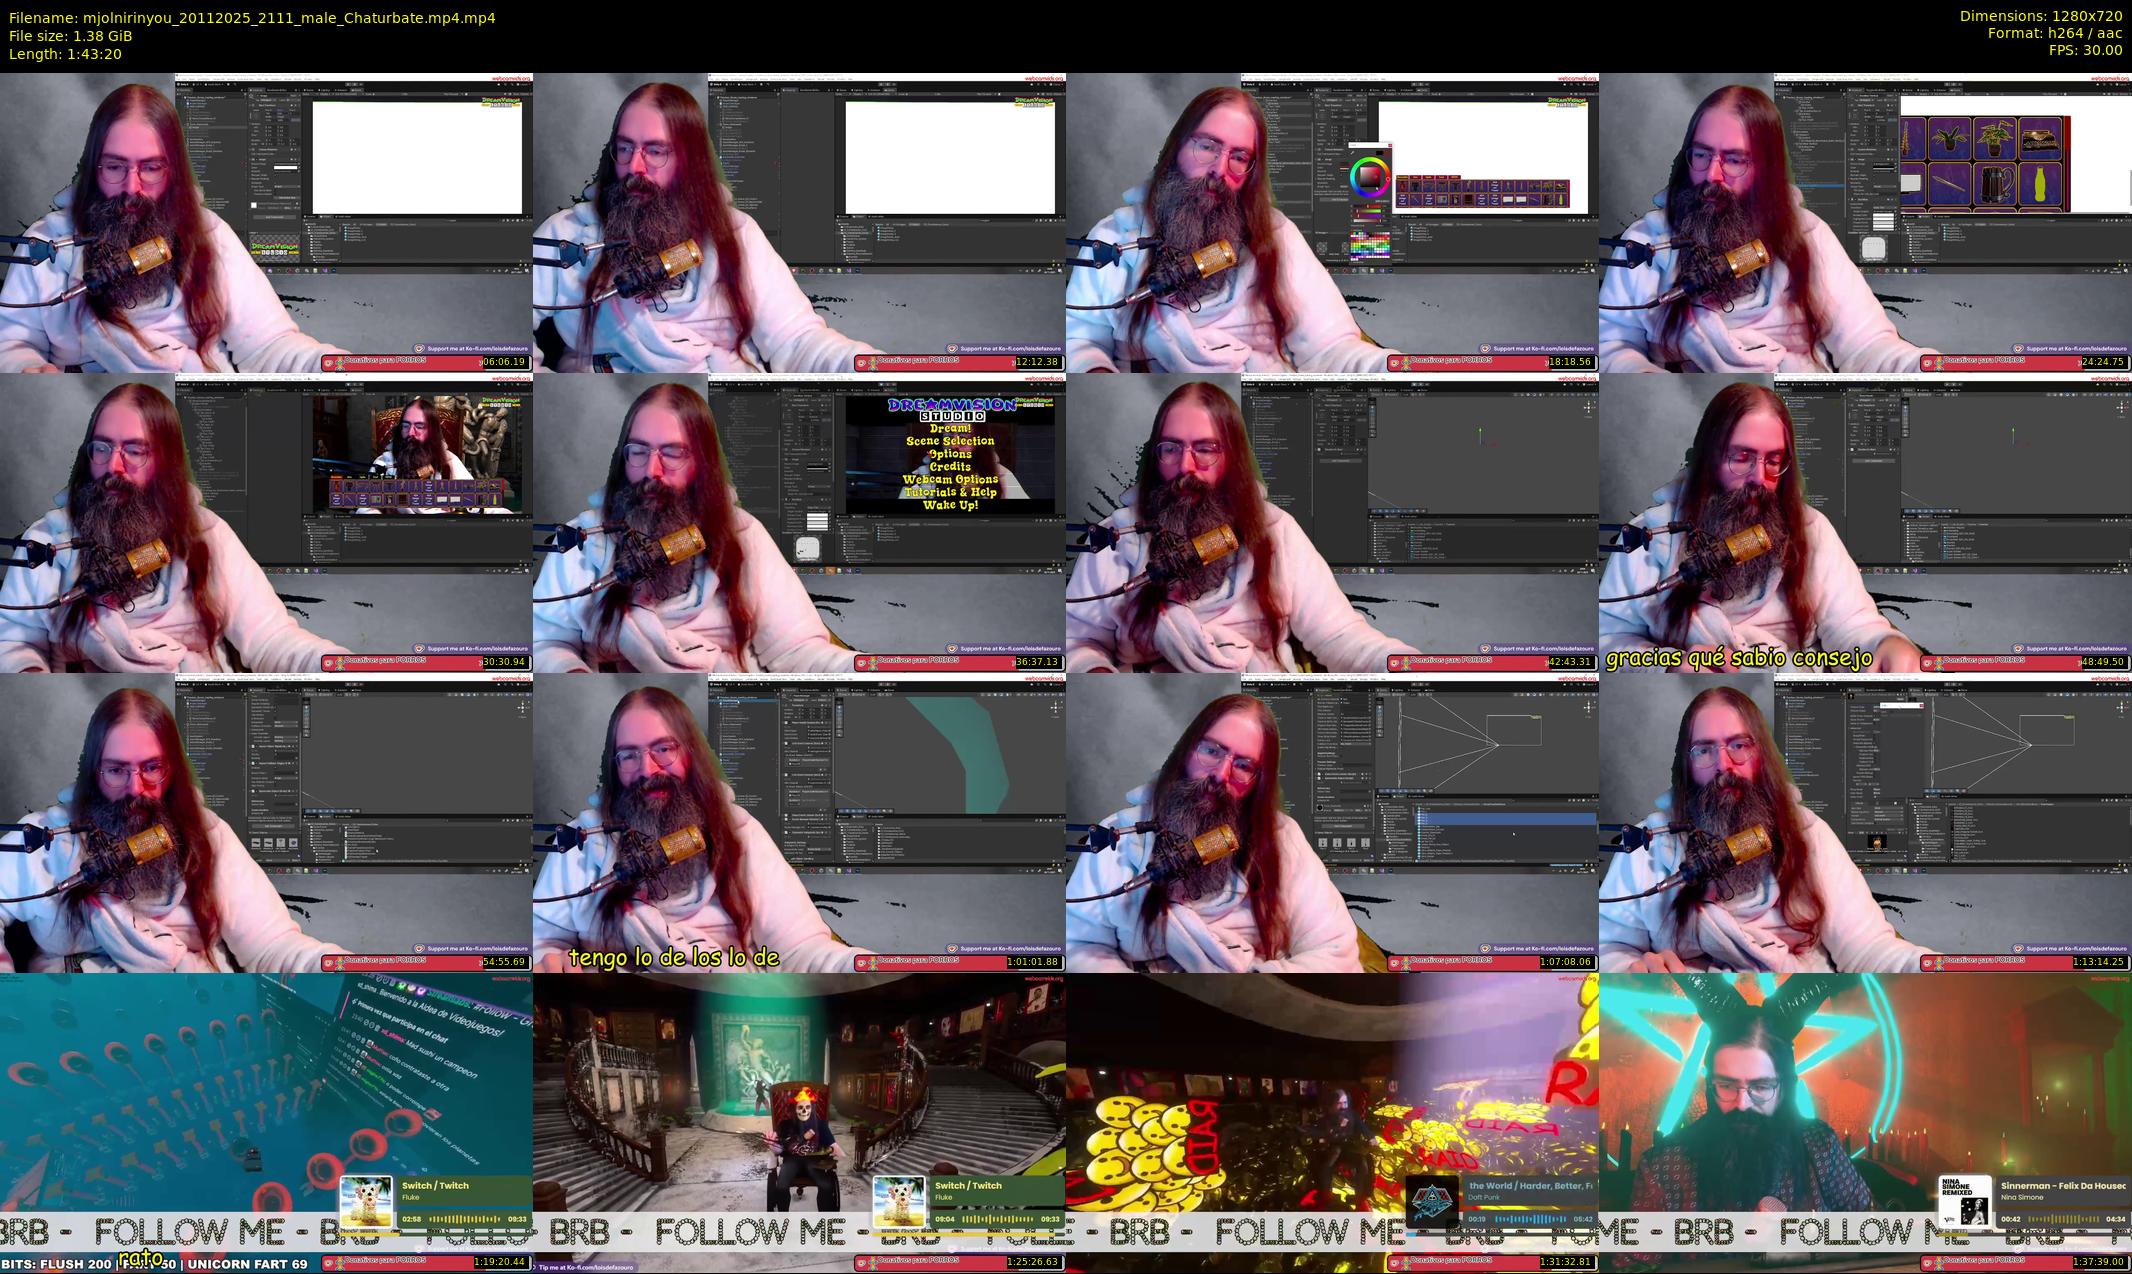Open the thumbnail stamped 1:01:01.88
Viewport: 2132px width, 1274px height.
coord(799,822)
